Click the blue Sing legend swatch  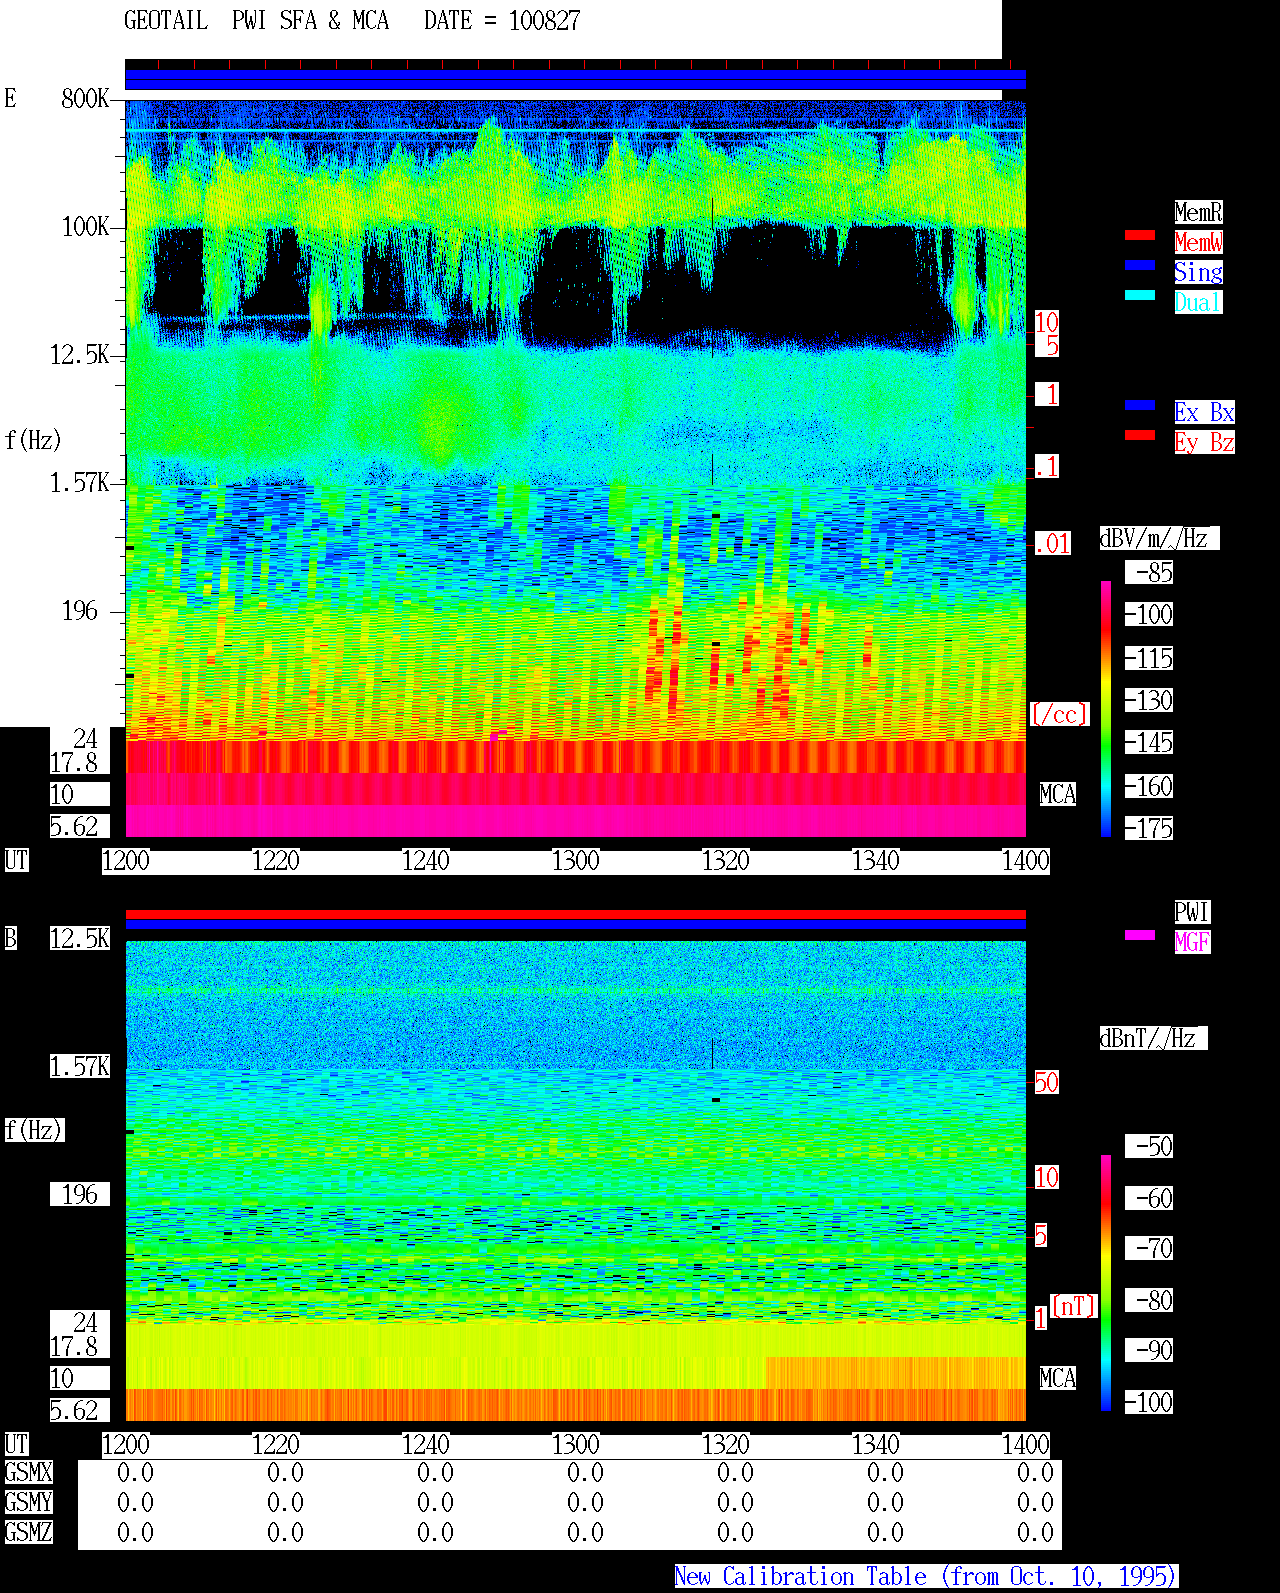pos(1140,265)
